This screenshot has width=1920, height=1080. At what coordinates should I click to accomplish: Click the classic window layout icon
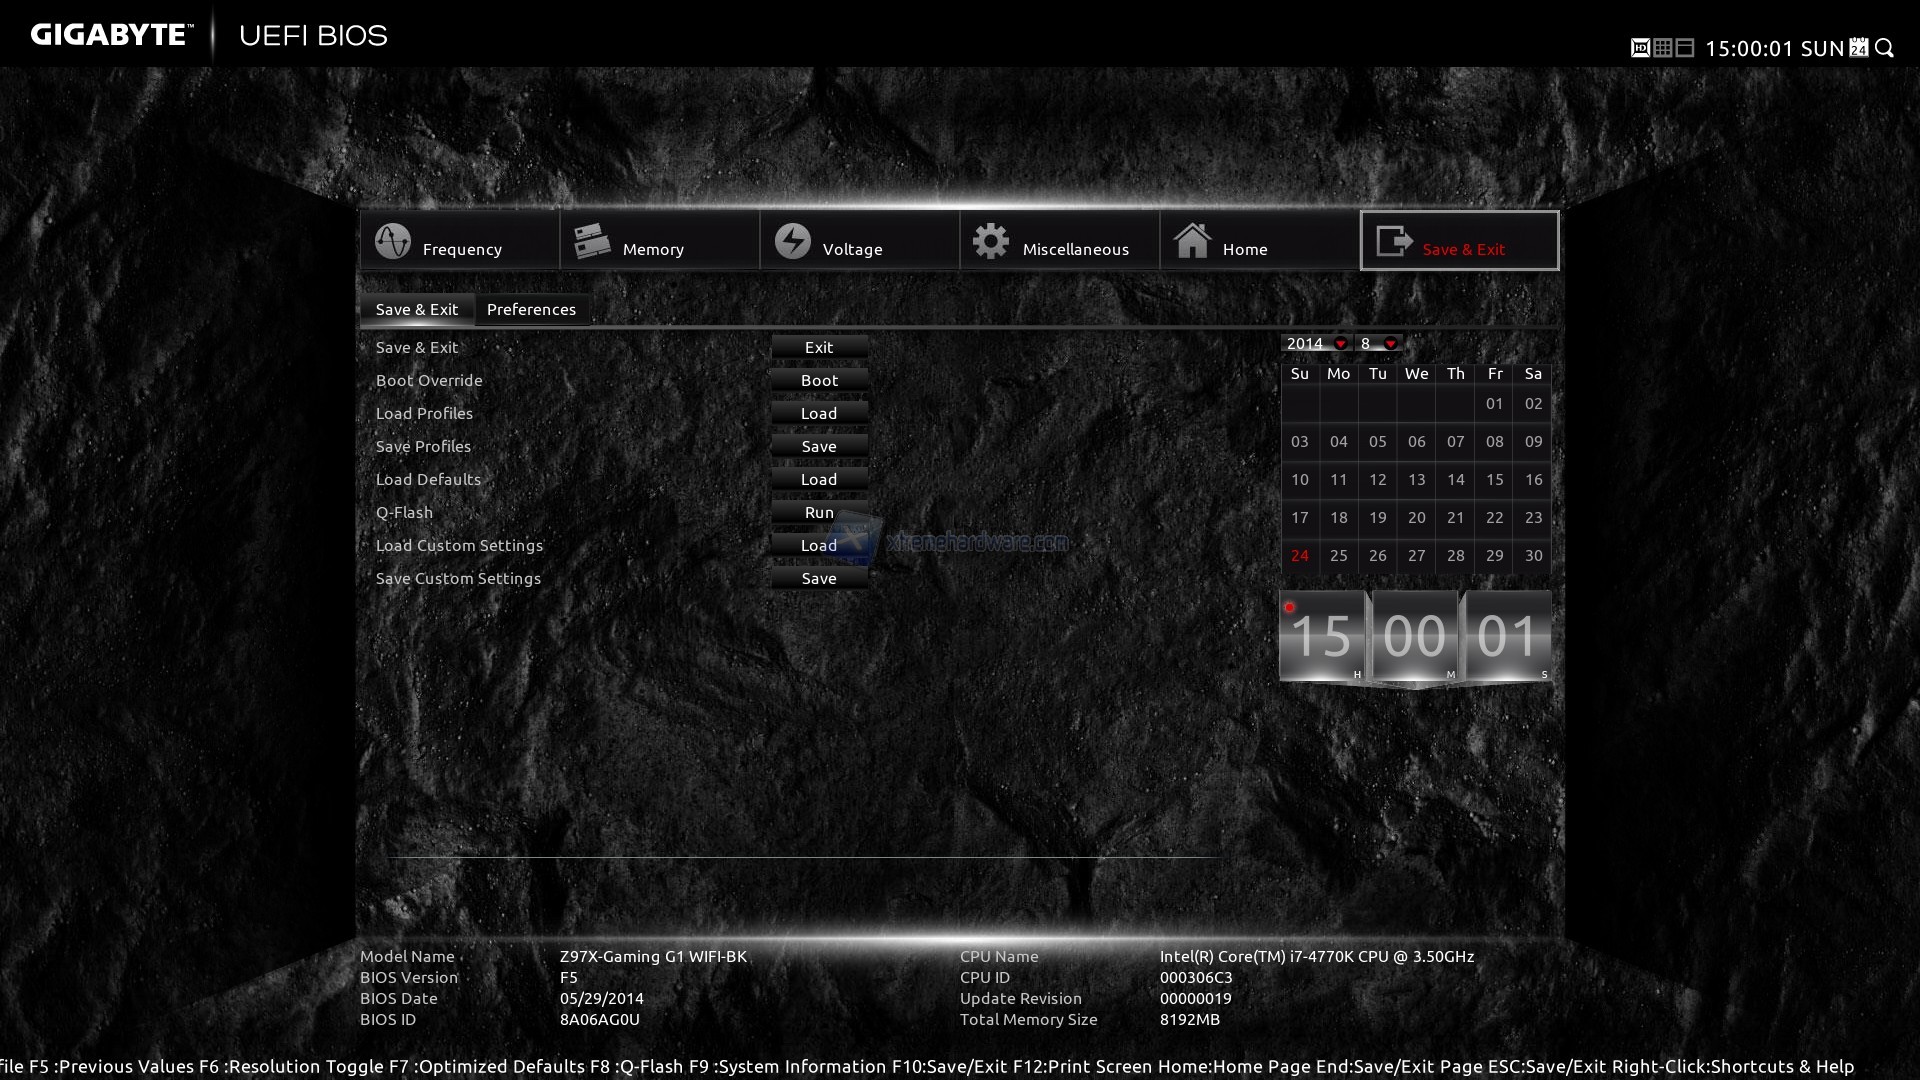tap(1685, 48)
